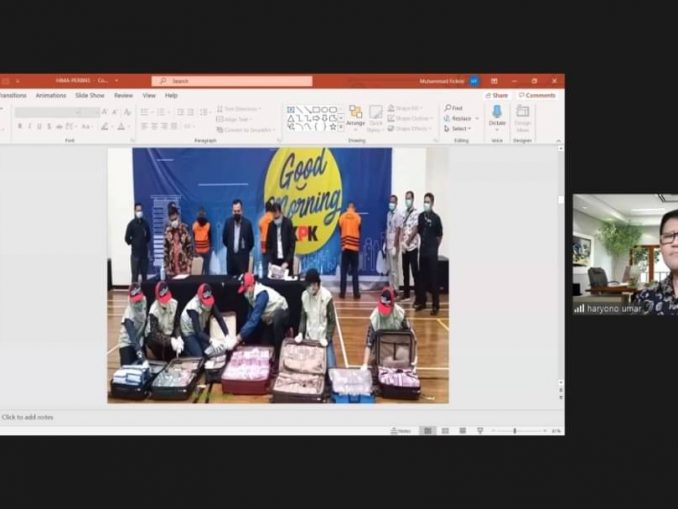This screenshot has width=678, height=509.
Task: Open the Arrange menu icon
Action: pyautogui.click(x=355, y=112)
